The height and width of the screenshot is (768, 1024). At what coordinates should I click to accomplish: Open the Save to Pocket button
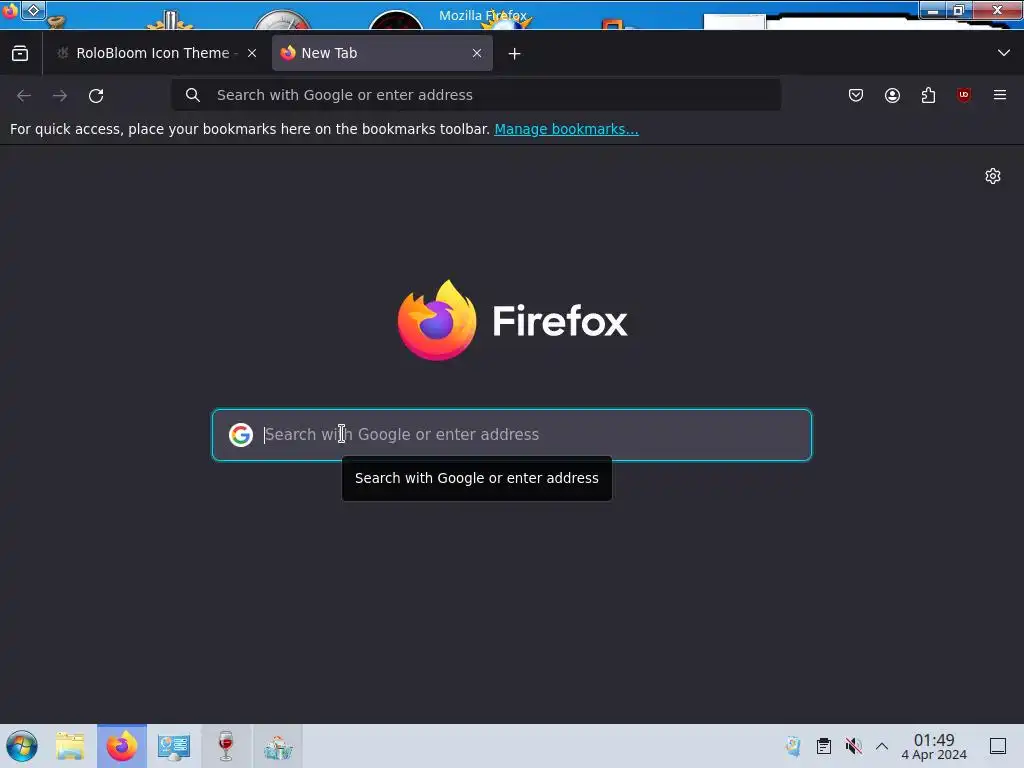pyautogui.click(x=856, y=95)
